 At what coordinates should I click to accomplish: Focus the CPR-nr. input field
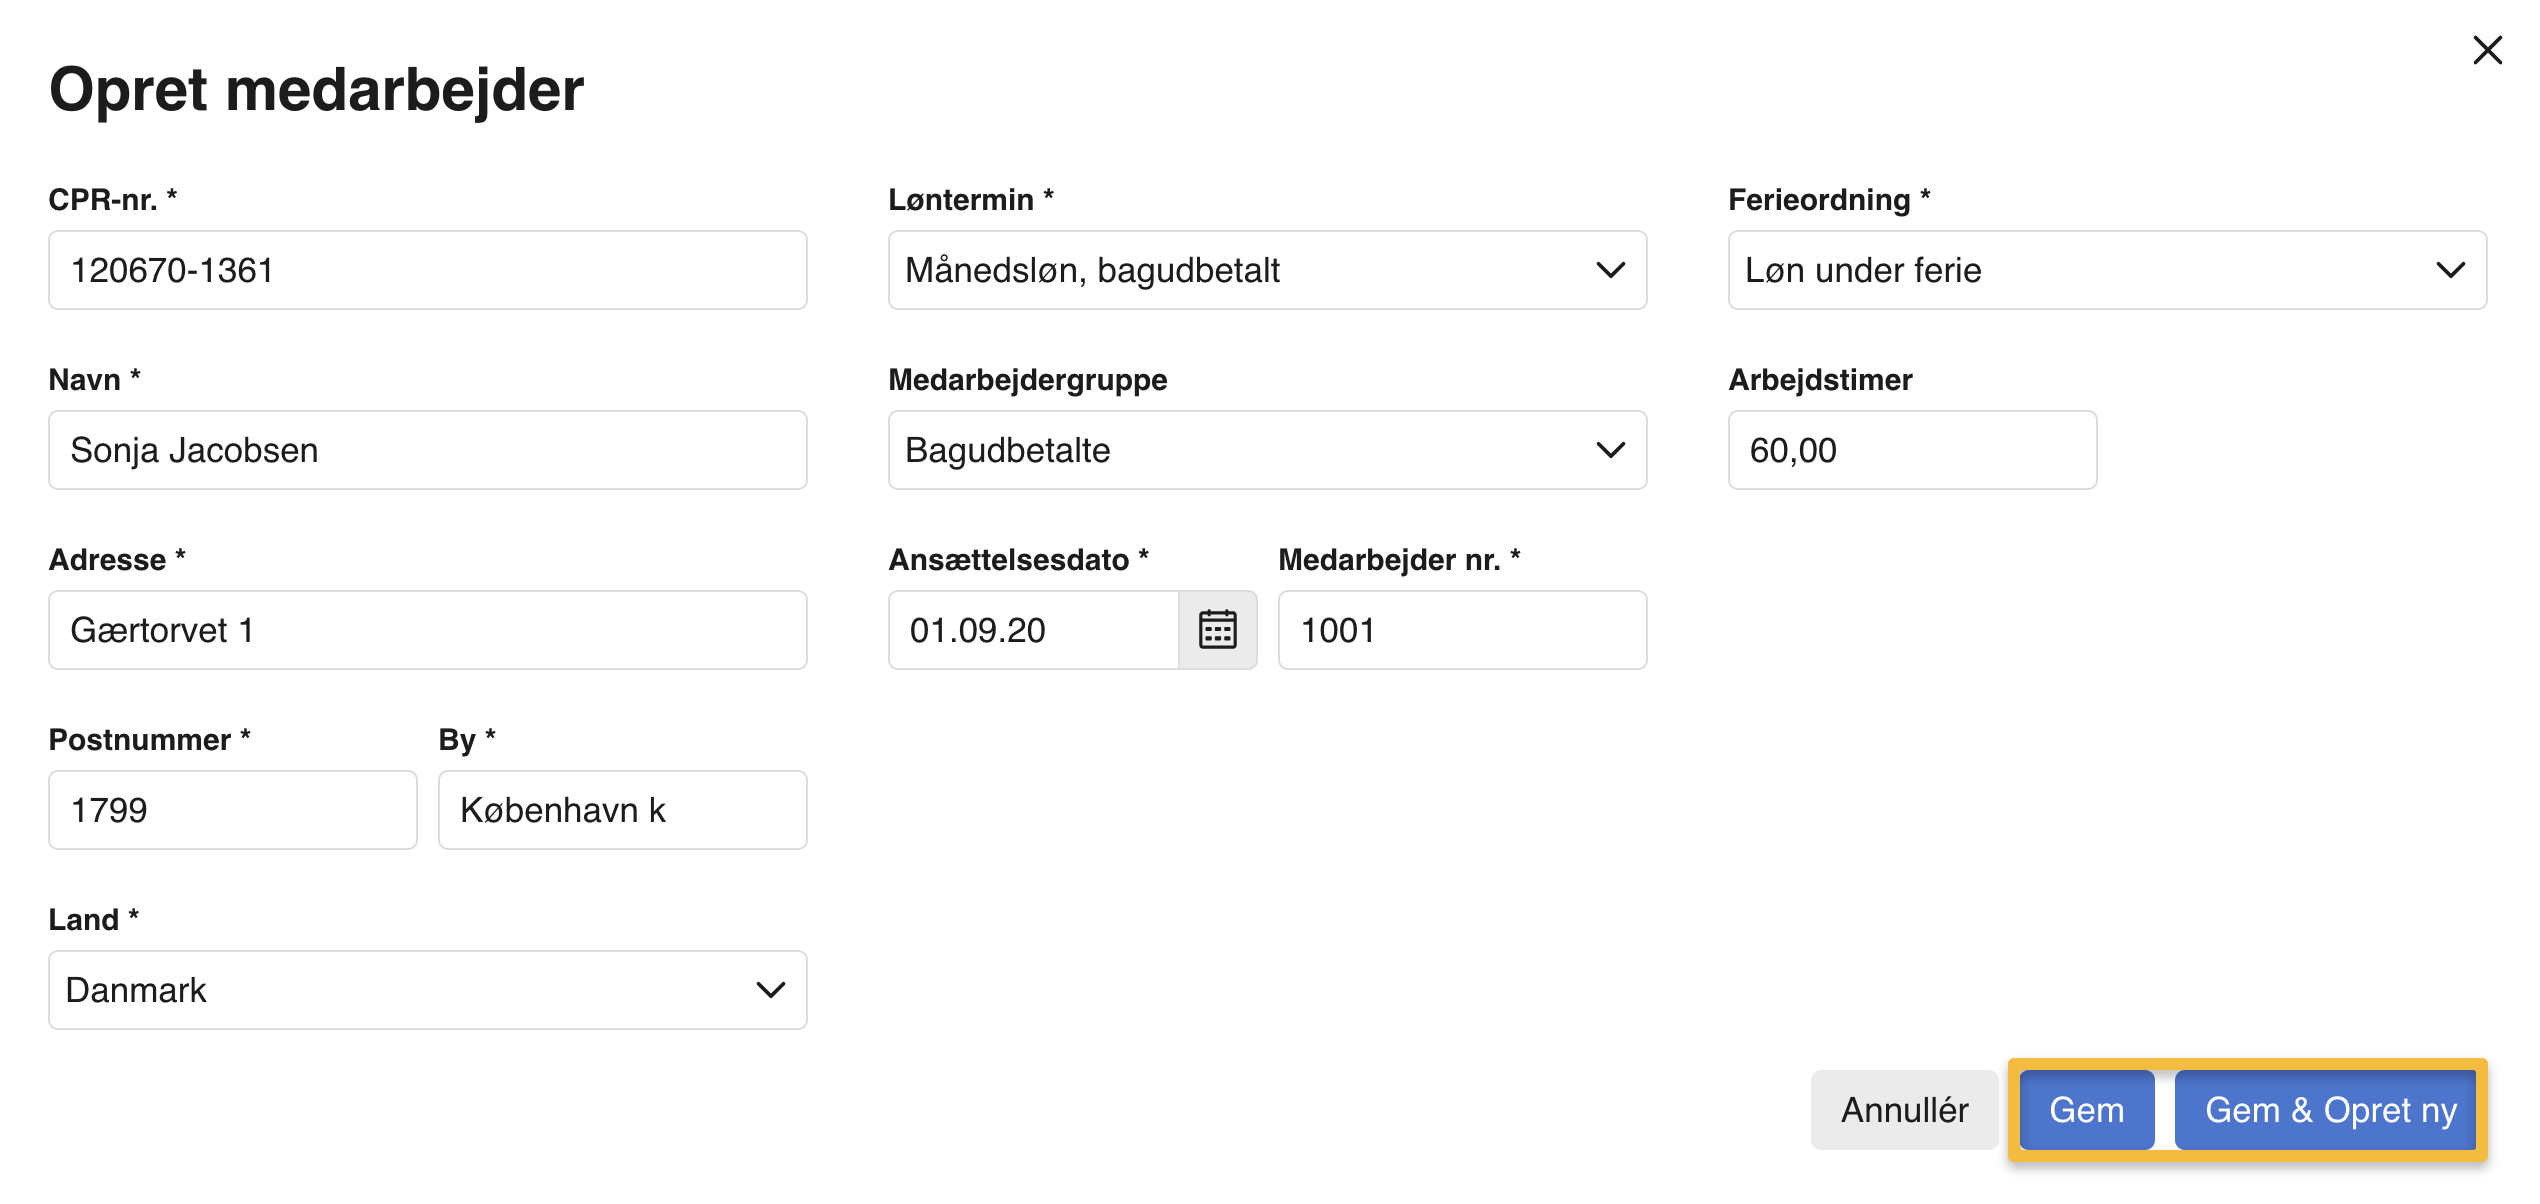427,270
